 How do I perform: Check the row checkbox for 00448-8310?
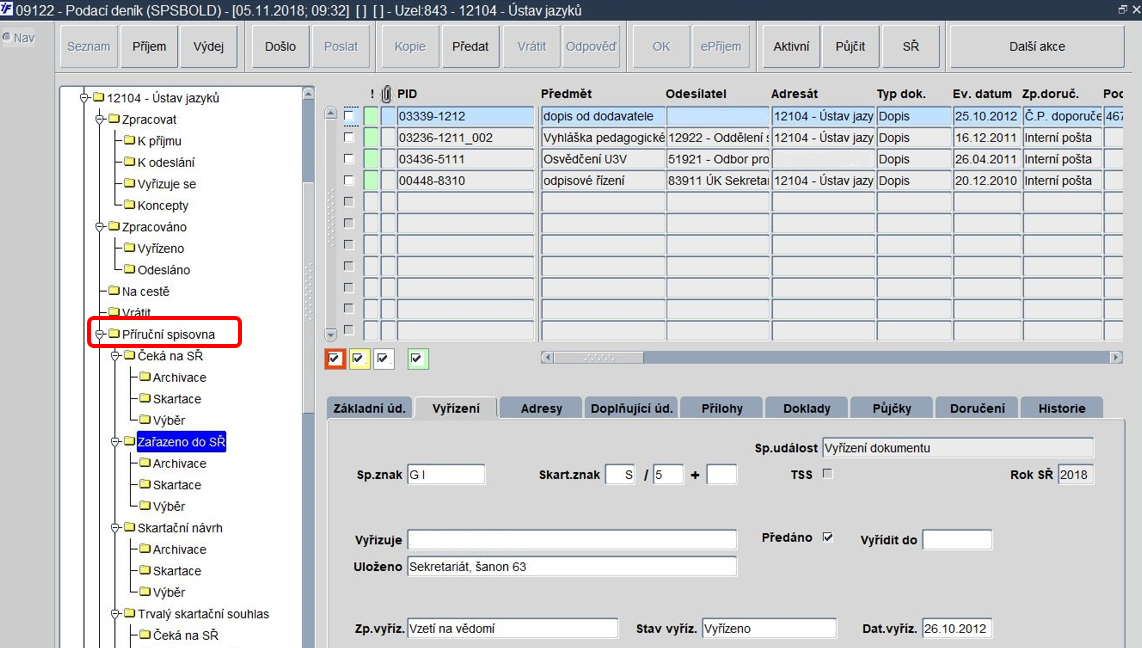click(x=349, y=180)
